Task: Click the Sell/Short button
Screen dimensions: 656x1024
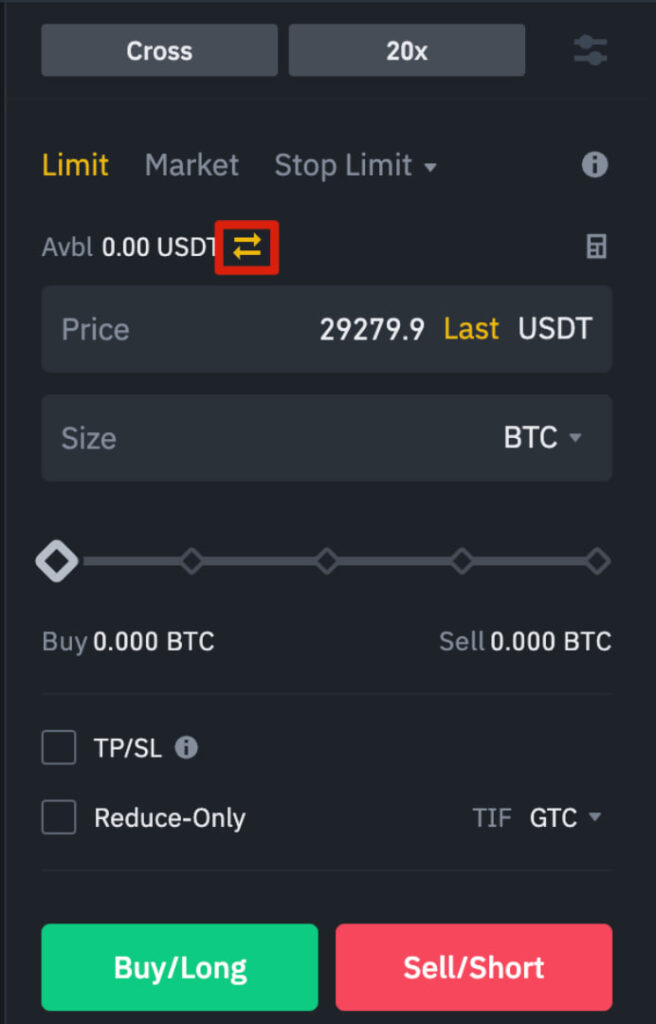Action: pos(473,966)
